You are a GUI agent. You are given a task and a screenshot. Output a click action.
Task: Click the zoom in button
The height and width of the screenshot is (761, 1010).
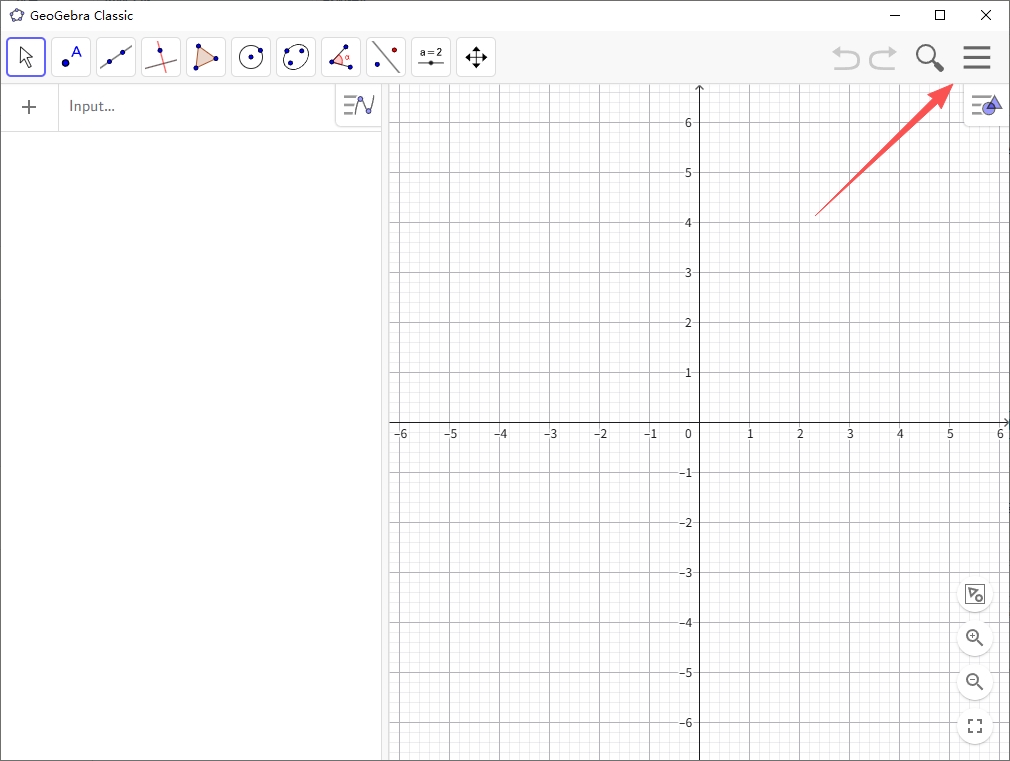click(x=975, y=638)
